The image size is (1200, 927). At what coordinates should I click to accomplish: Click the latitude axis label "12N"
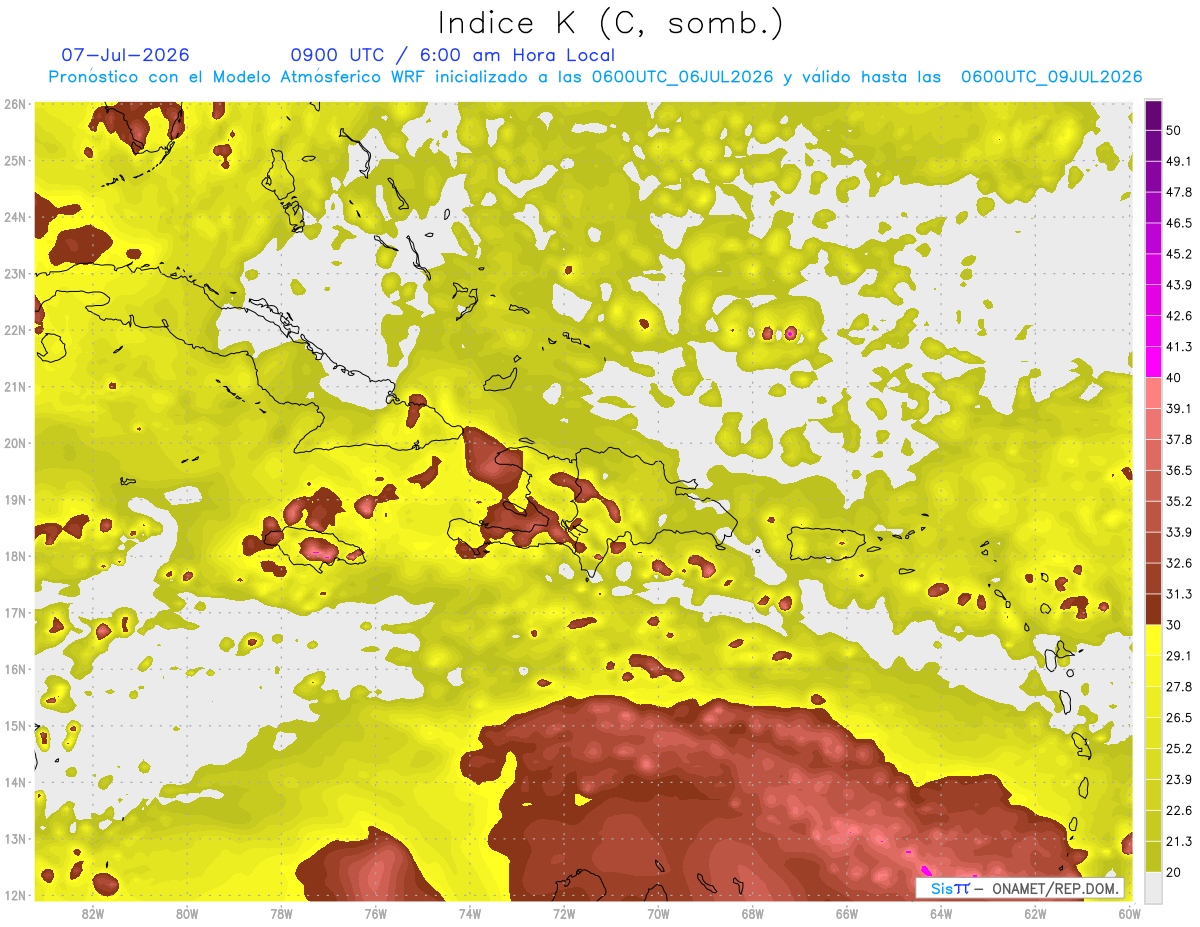[x=15, y=895]
